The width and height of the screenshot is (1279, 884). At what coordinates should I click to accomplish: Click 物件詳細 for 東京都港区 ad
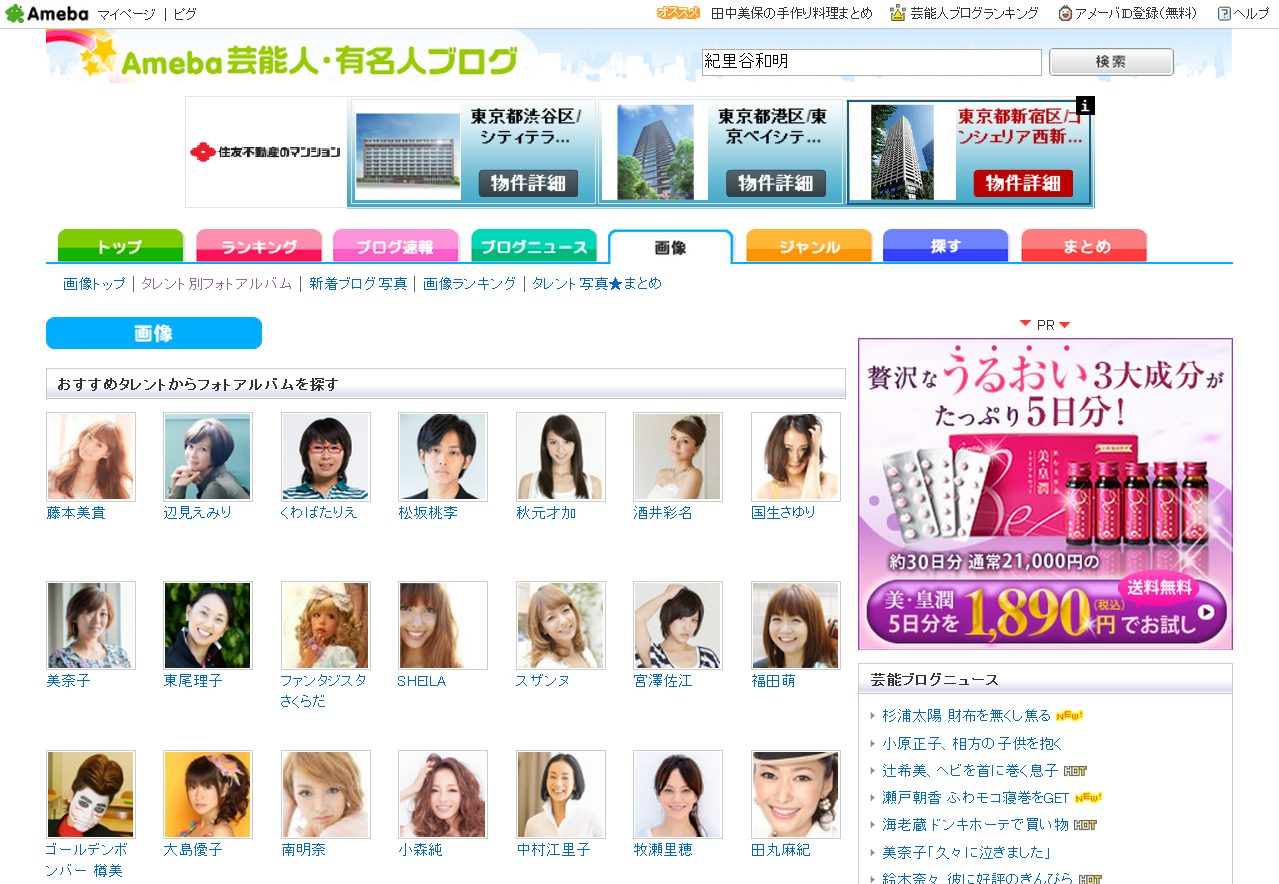pyautogui.click(x=776, y=183)
